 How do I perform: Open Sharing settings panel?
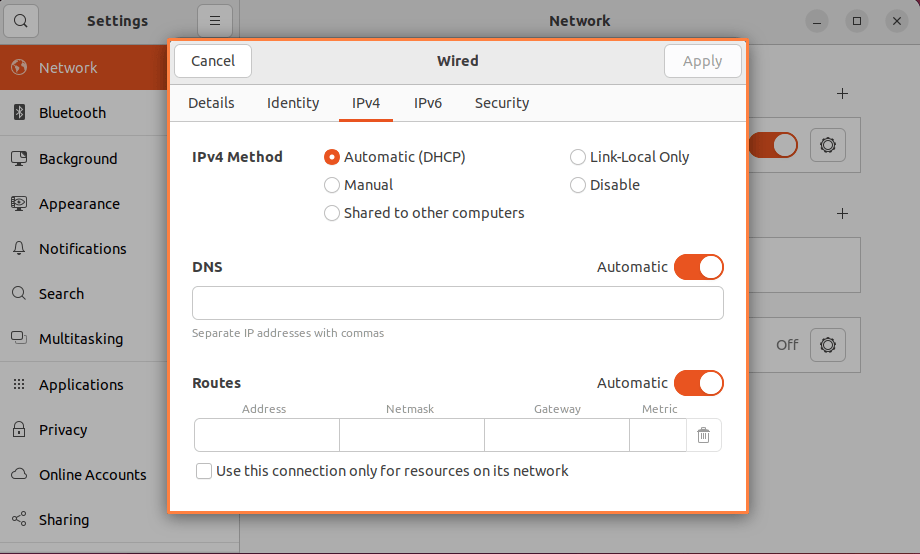(83, 520)
